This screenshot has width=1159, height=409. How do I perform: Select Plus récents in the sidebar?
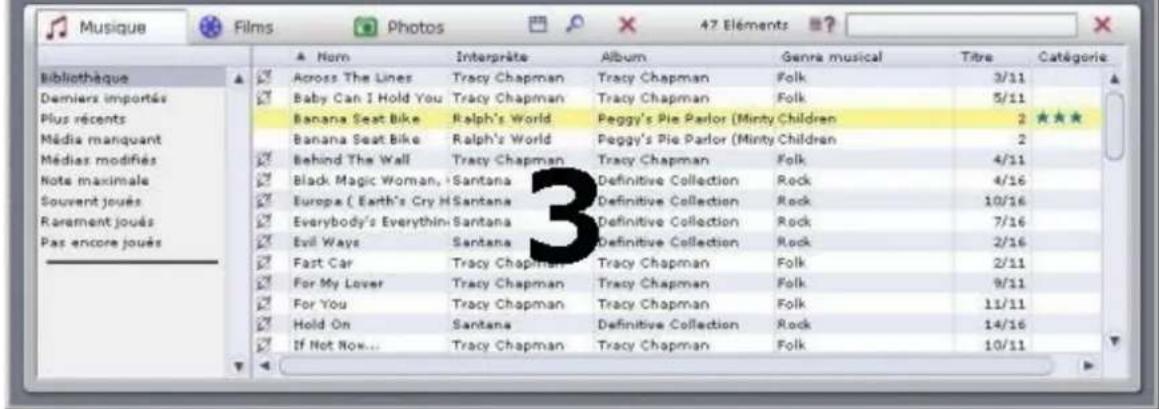click(83, 118)
